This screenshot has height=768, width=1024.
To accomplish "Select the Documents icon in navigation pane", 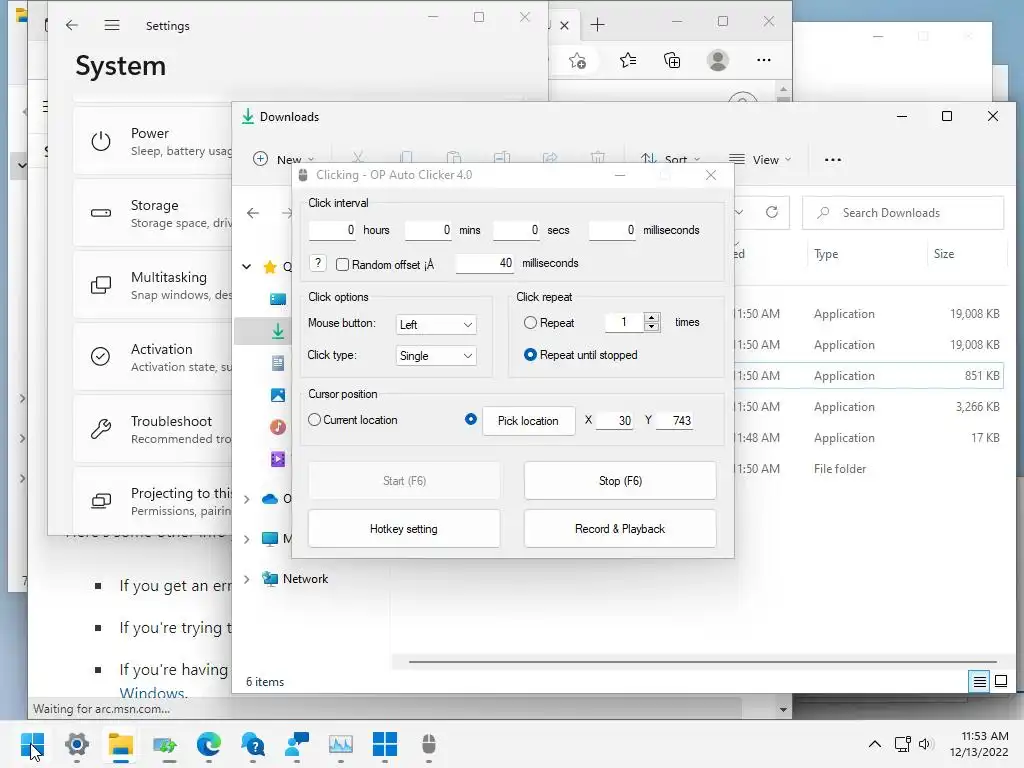I will 278,363.
